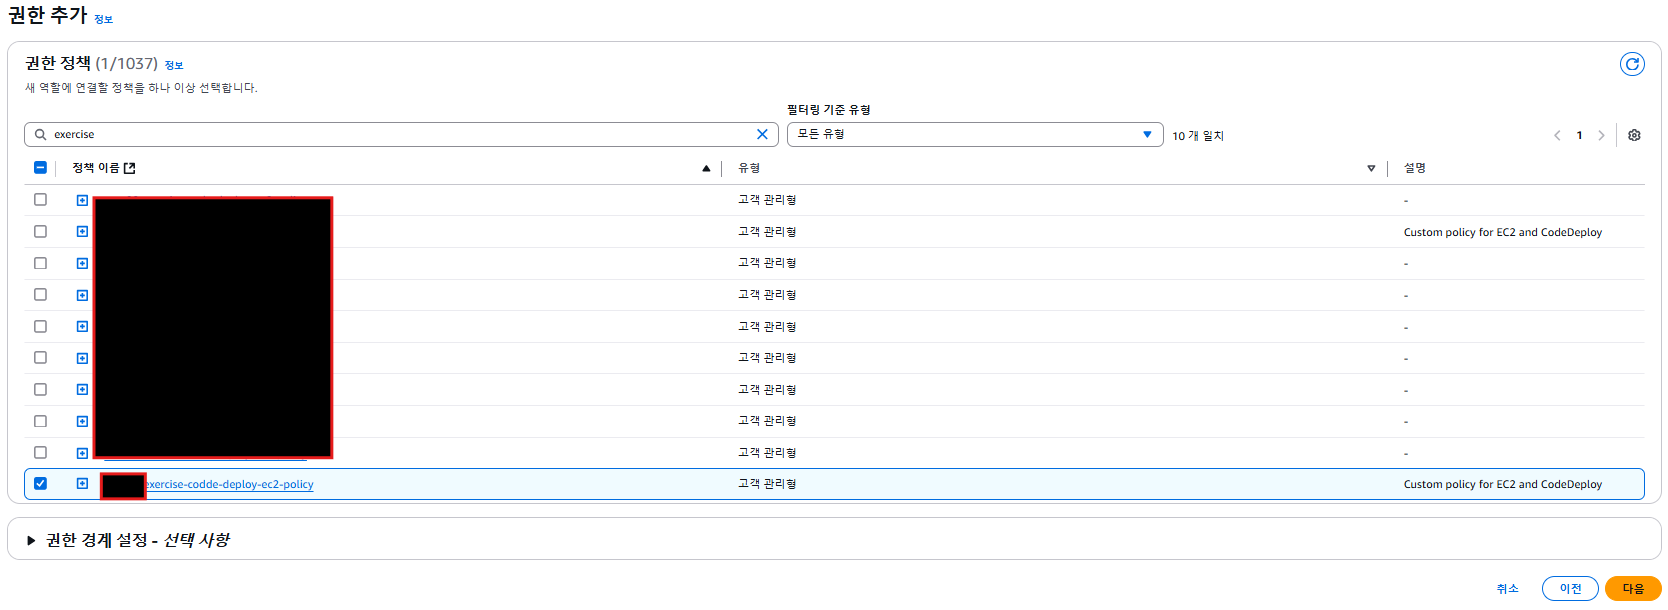
Task: Click the 취소 cancel button
Action: click(1507, 589)
